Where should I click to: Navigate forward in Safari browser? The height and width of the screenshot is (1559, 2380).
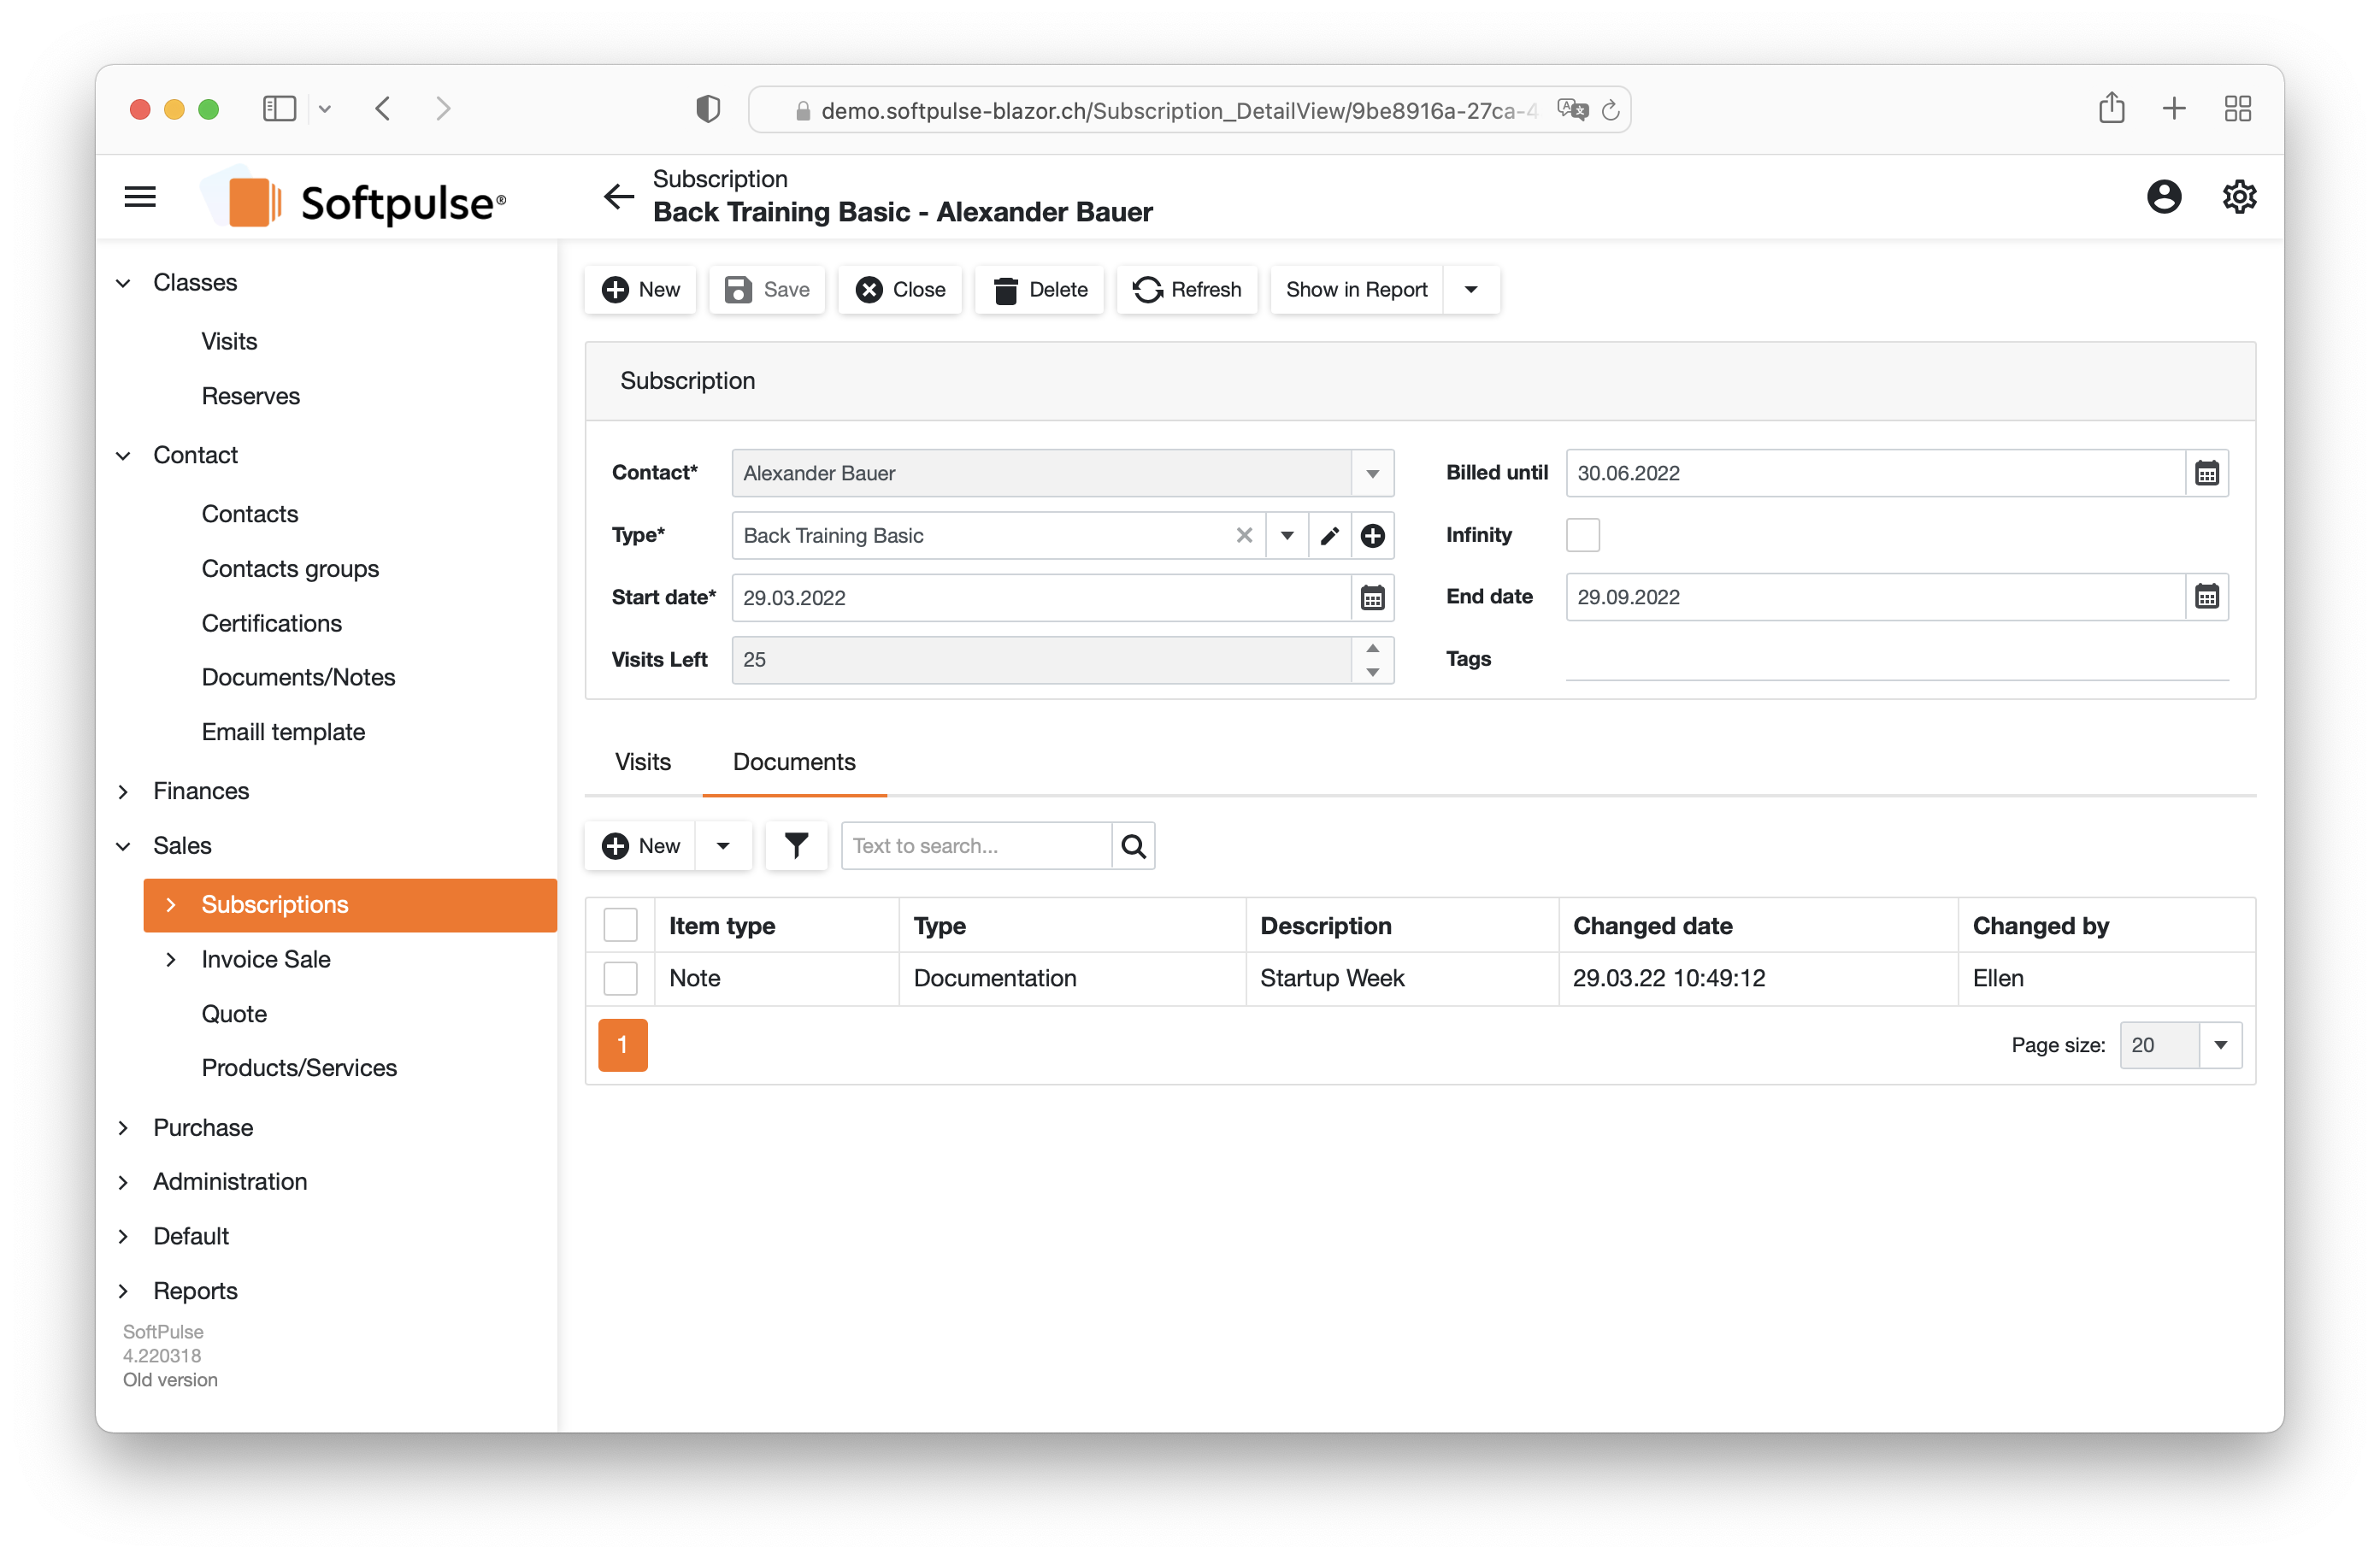coord(443,108)
